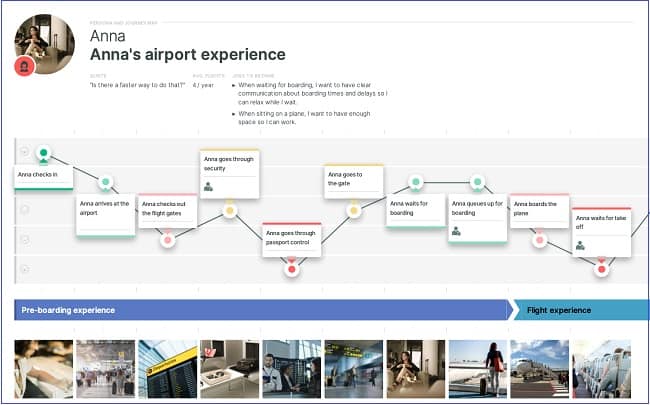This screenshot has height=405, width=650.
Task: Select red marker below passport control card
Action: click(x=292, y=269)
